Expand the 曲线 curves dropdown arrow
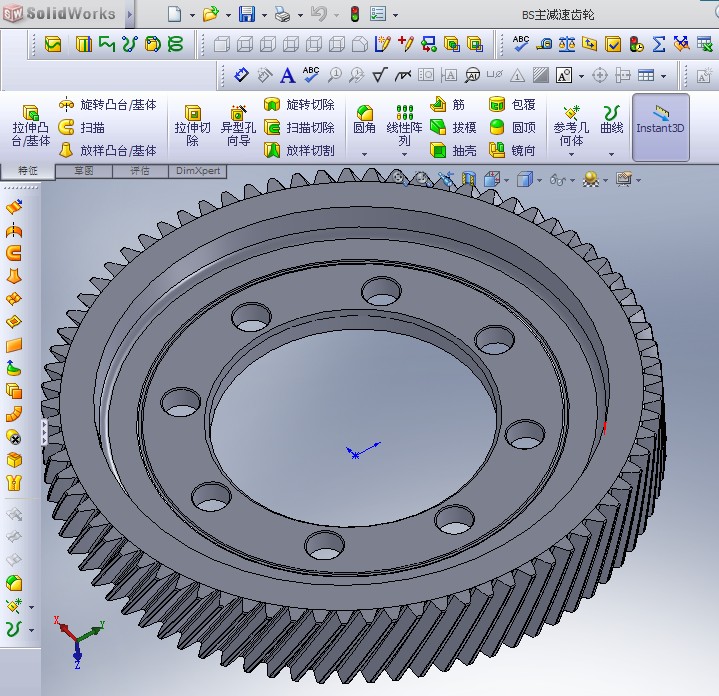 point(612,155)
